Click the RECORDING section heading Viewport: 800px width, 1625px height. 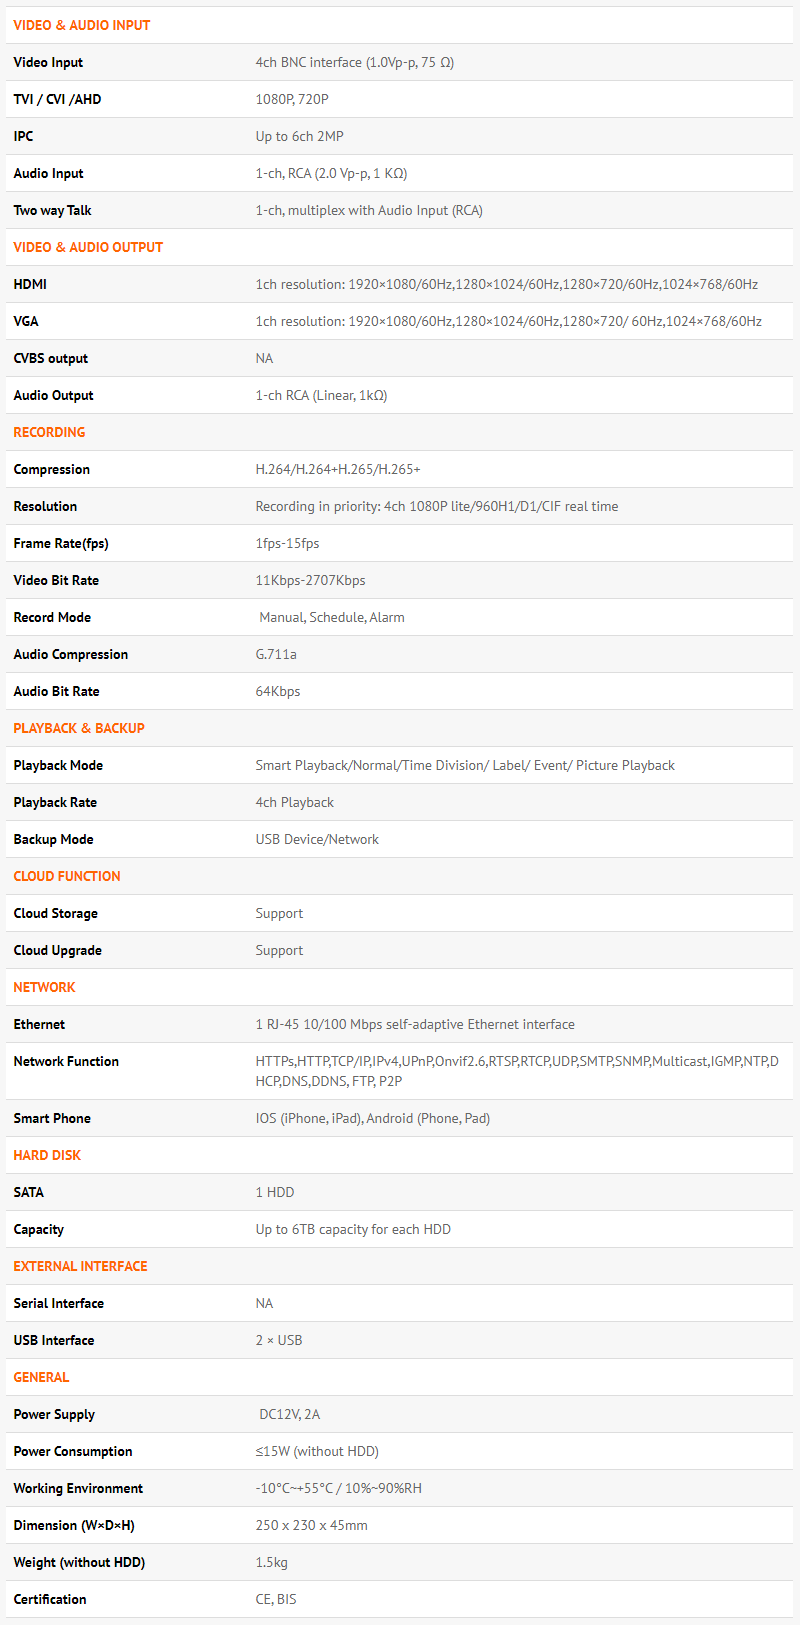point(49,432)
